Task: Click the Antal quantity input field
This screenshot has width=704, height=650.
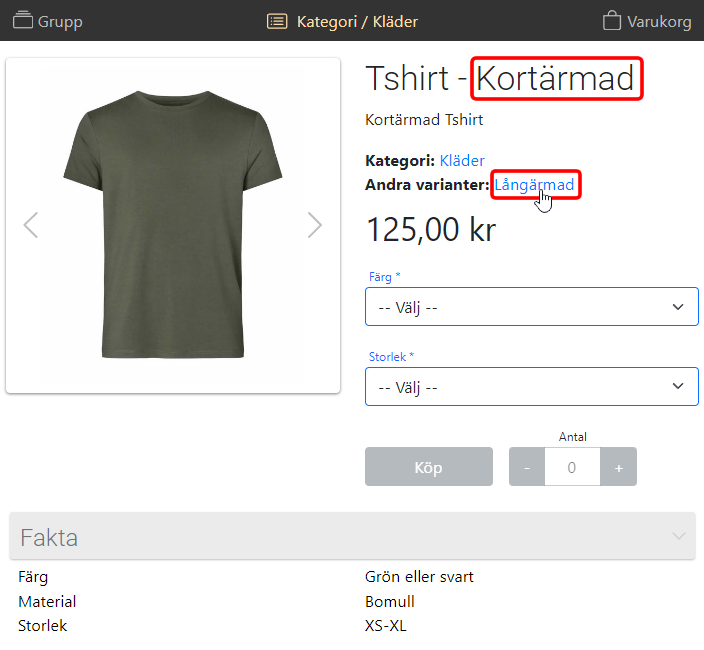Action: (x=572, y=467)
